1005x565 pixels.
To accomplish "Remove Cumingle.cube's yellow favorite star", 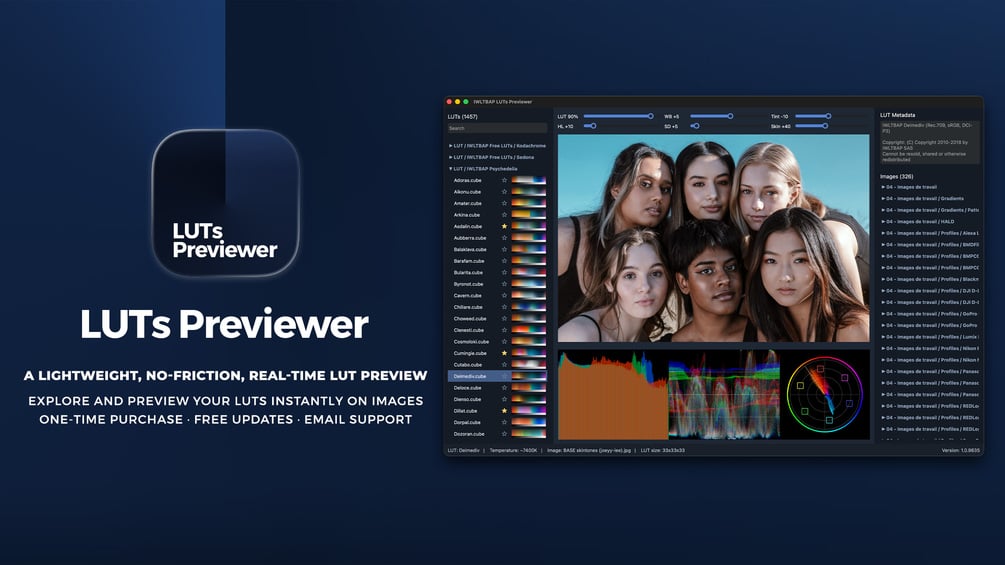I will click(504, 354).
